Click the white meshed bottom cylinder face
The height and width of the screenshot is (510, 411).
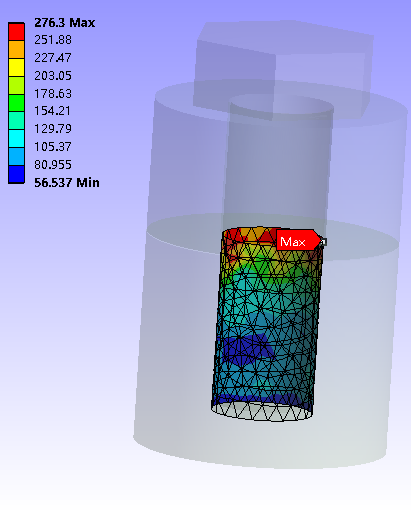pos(262,411)
